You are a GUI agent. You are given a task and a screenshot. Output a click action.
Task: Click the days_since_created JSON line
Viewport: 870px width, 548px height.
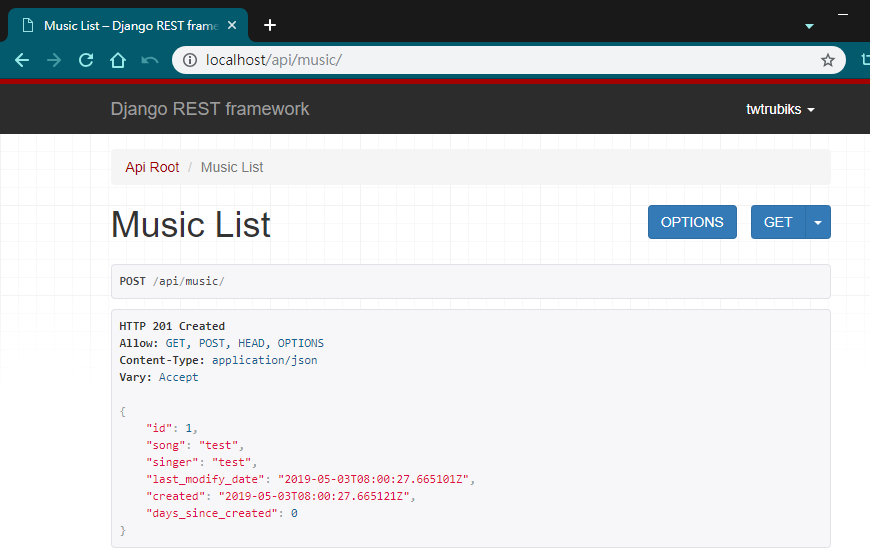point(221,513)
